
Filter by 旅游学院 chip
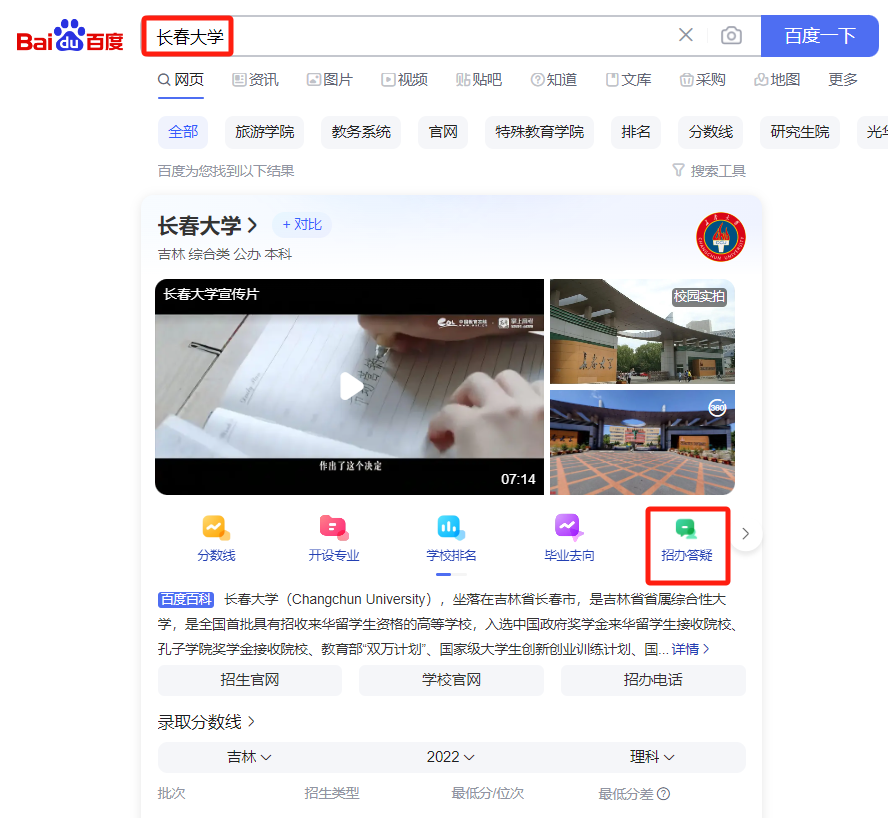point(264,133)
